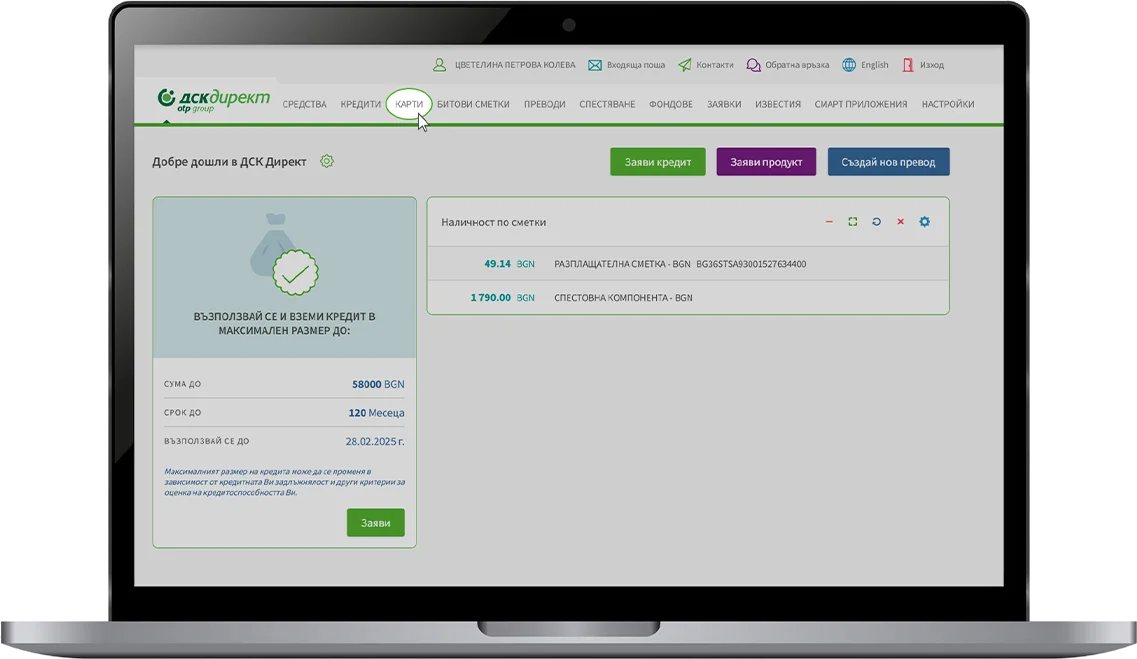Click the IBAN BG36STSA93001527634400
This screenshot has height=659, width=1137.
(751, 264)
